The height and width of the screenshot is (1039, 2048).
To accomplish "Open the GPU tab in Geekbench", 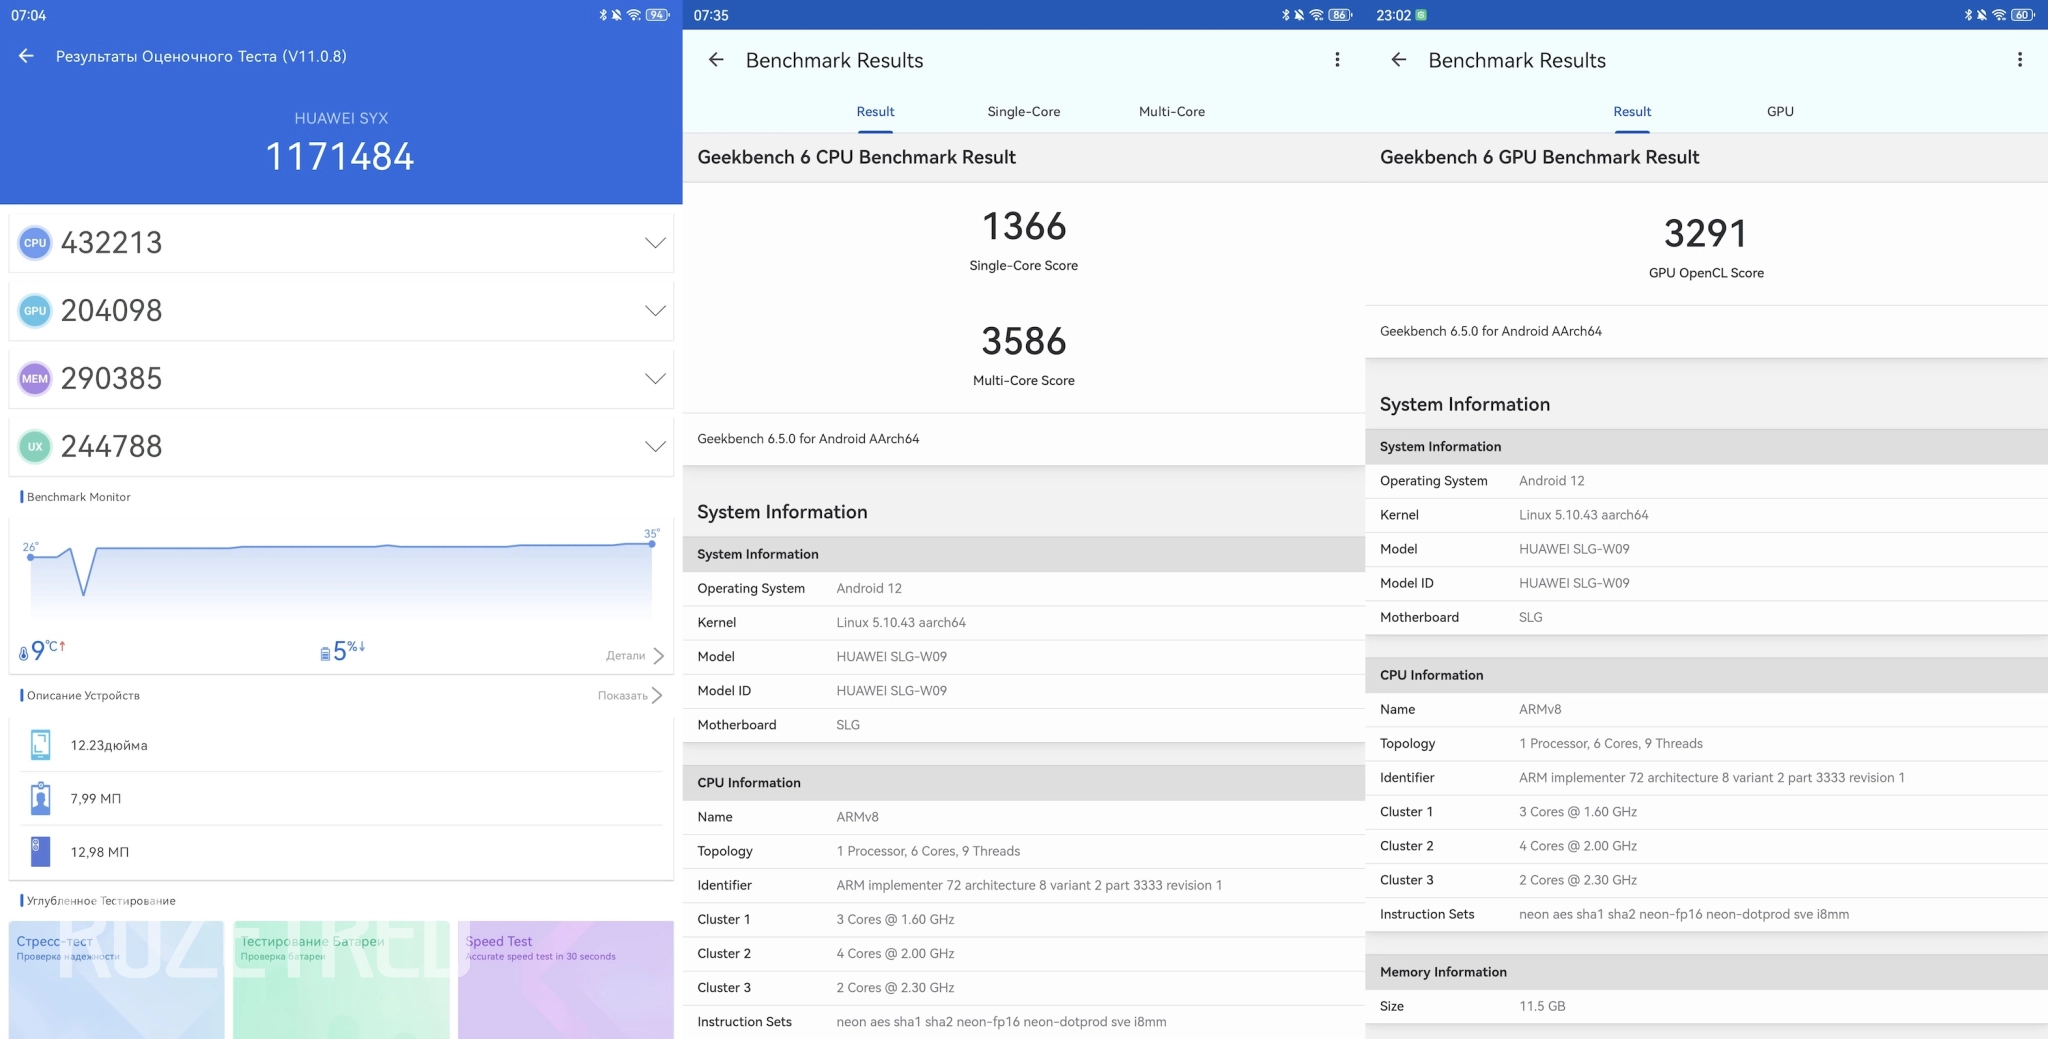I will point(1780,112).
